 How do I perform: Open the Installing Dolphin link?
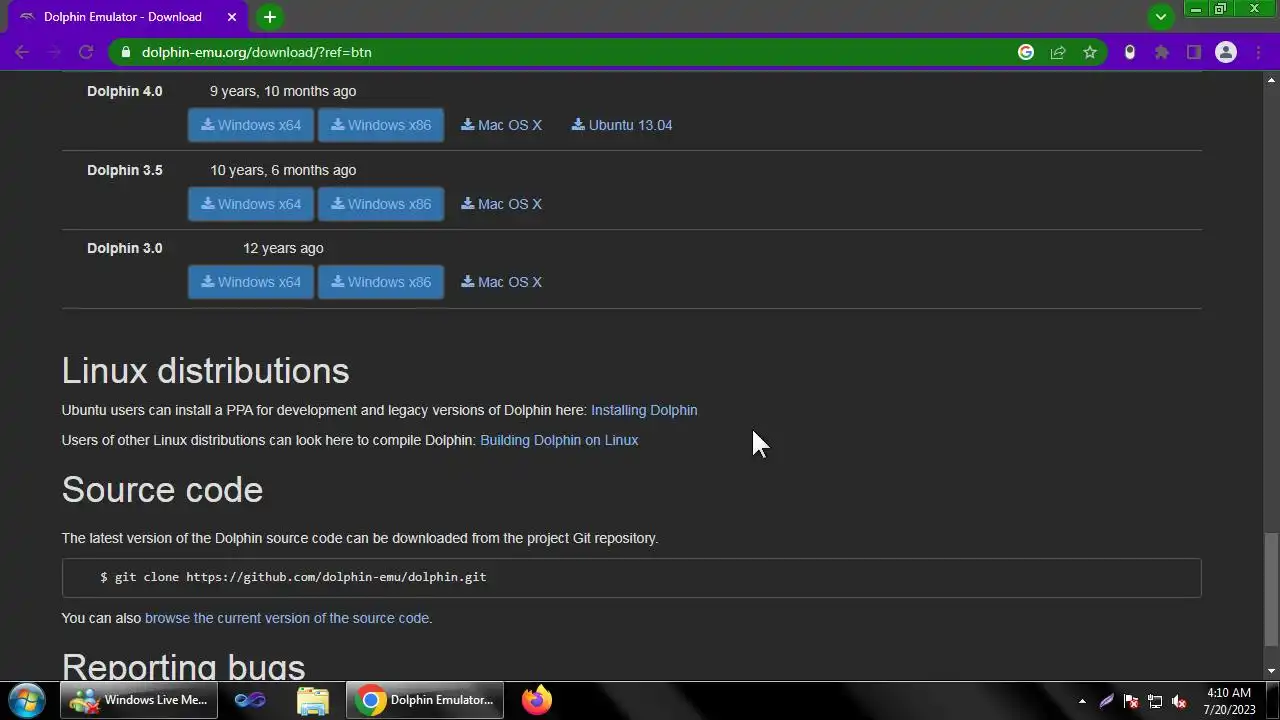(644, 410)
